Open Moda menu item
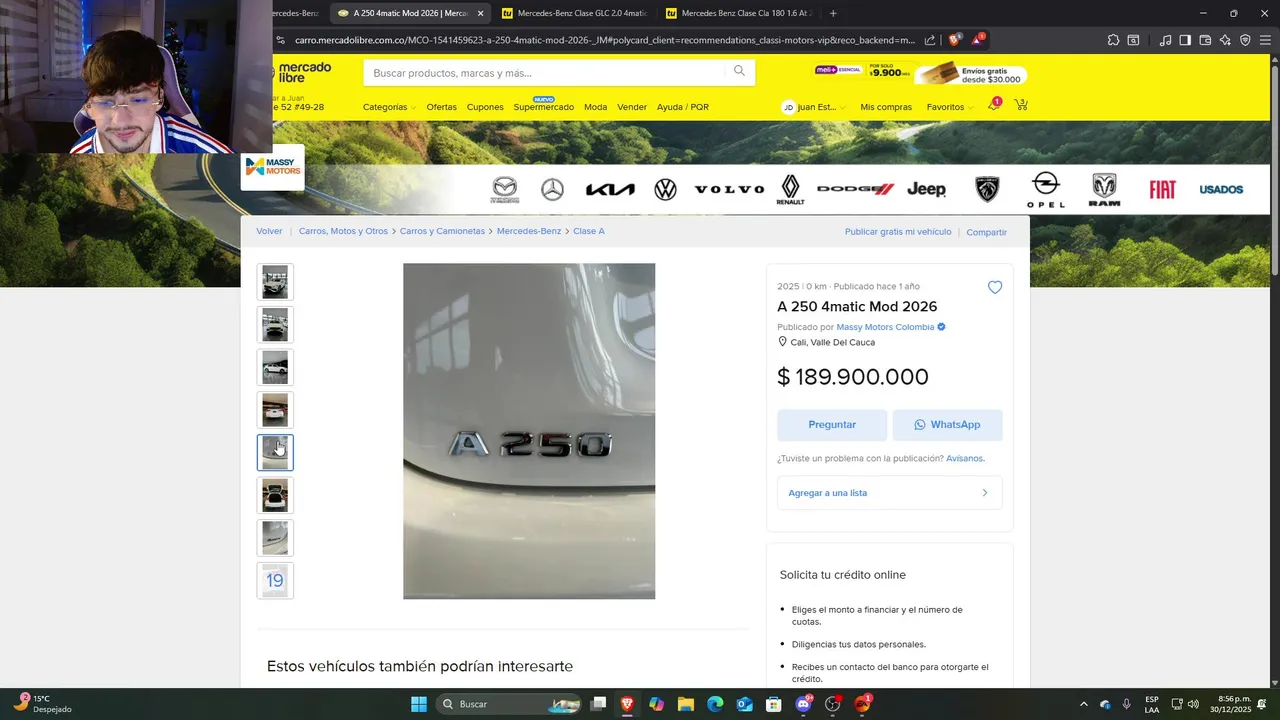Screen dimensions: 1280x720 pos(595,107)
